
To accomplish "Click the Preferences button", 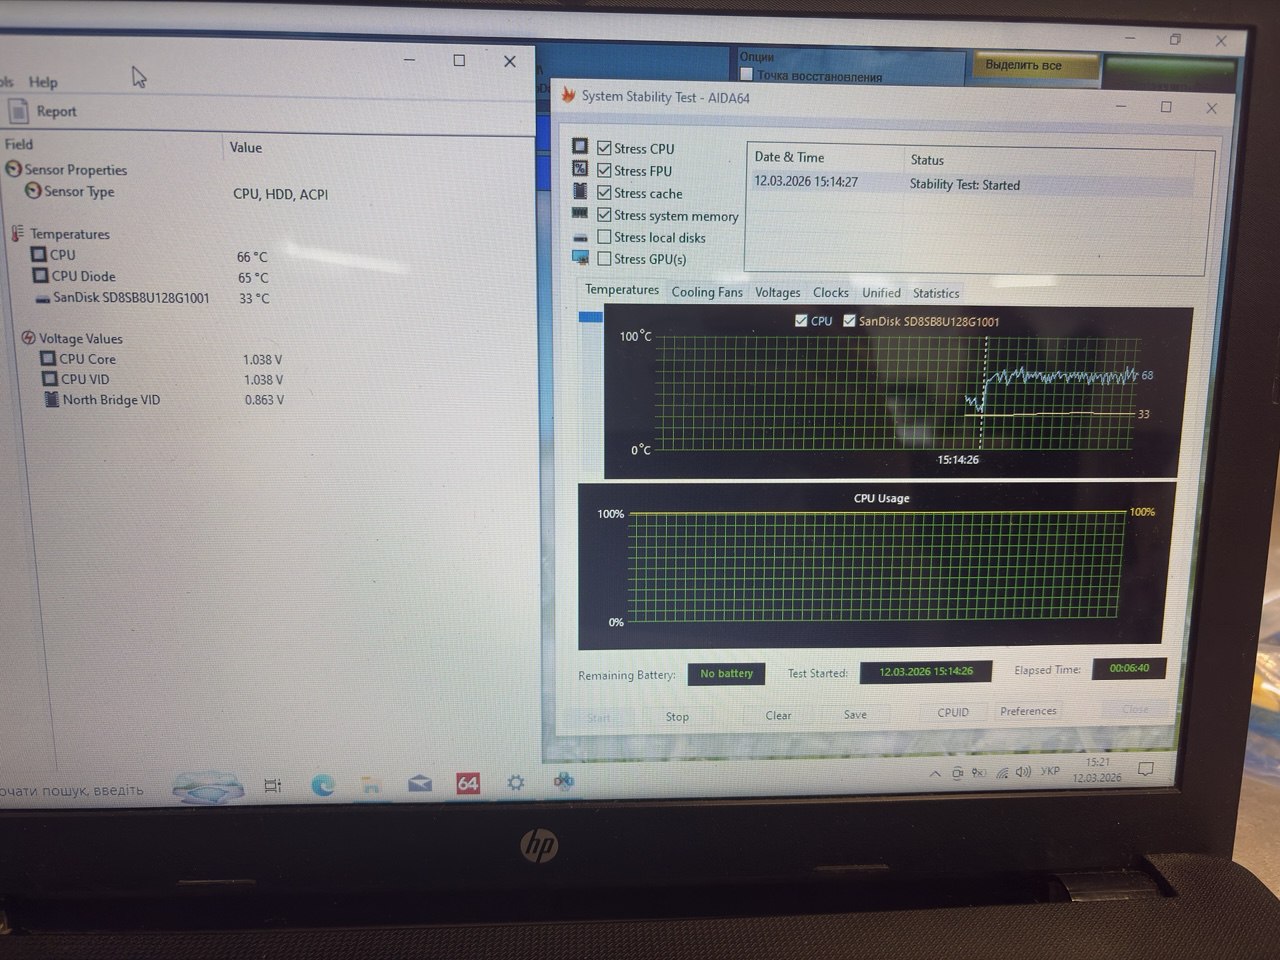I will point(1028,711).
